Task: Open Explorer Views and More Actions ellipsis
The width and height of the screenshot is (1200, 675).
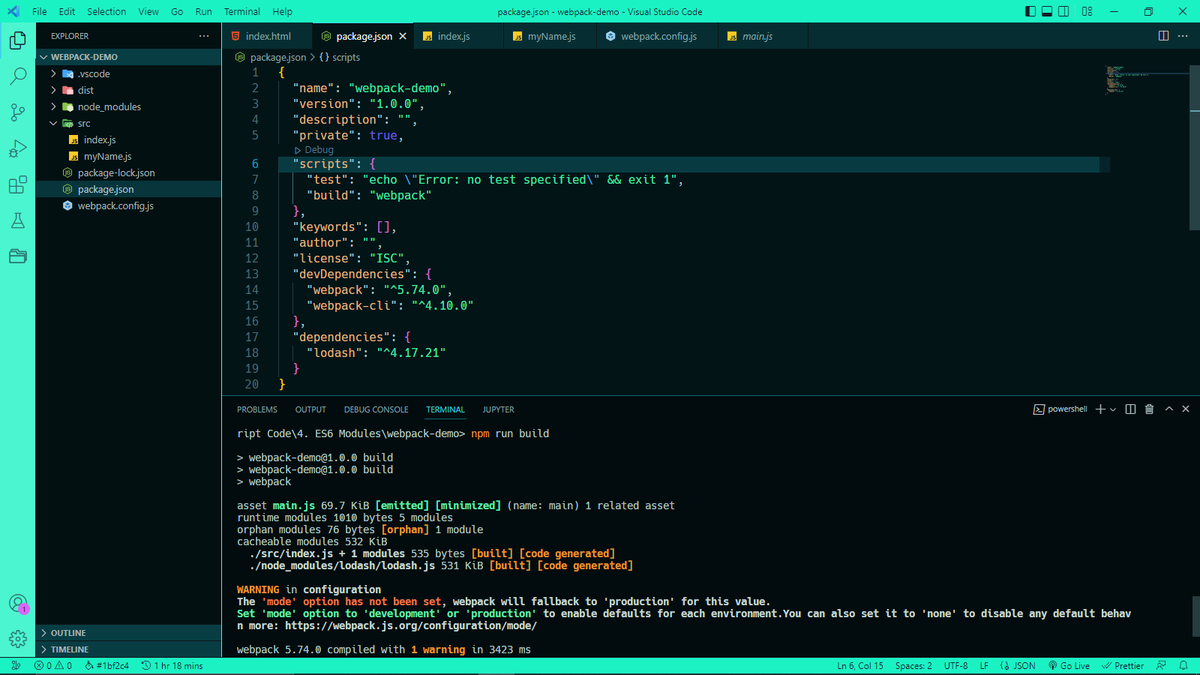Action: click(x=204, y=36)
